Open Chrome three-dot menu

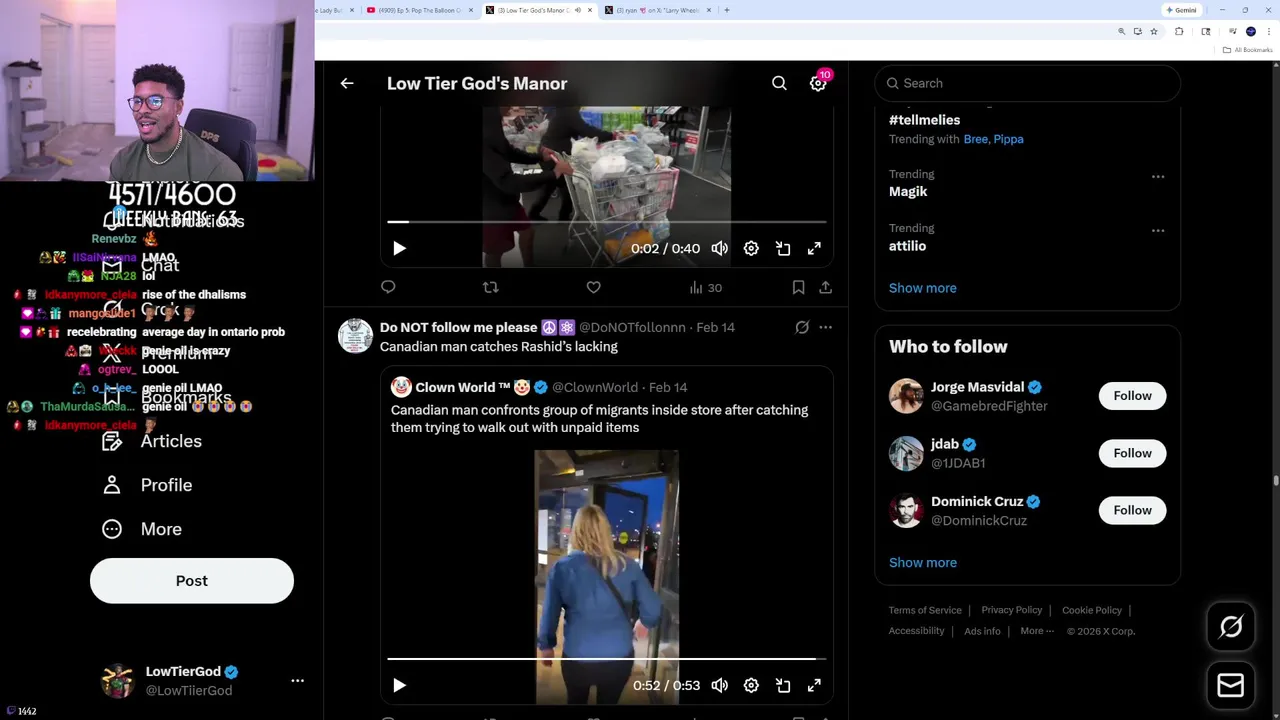[1267, 32]
